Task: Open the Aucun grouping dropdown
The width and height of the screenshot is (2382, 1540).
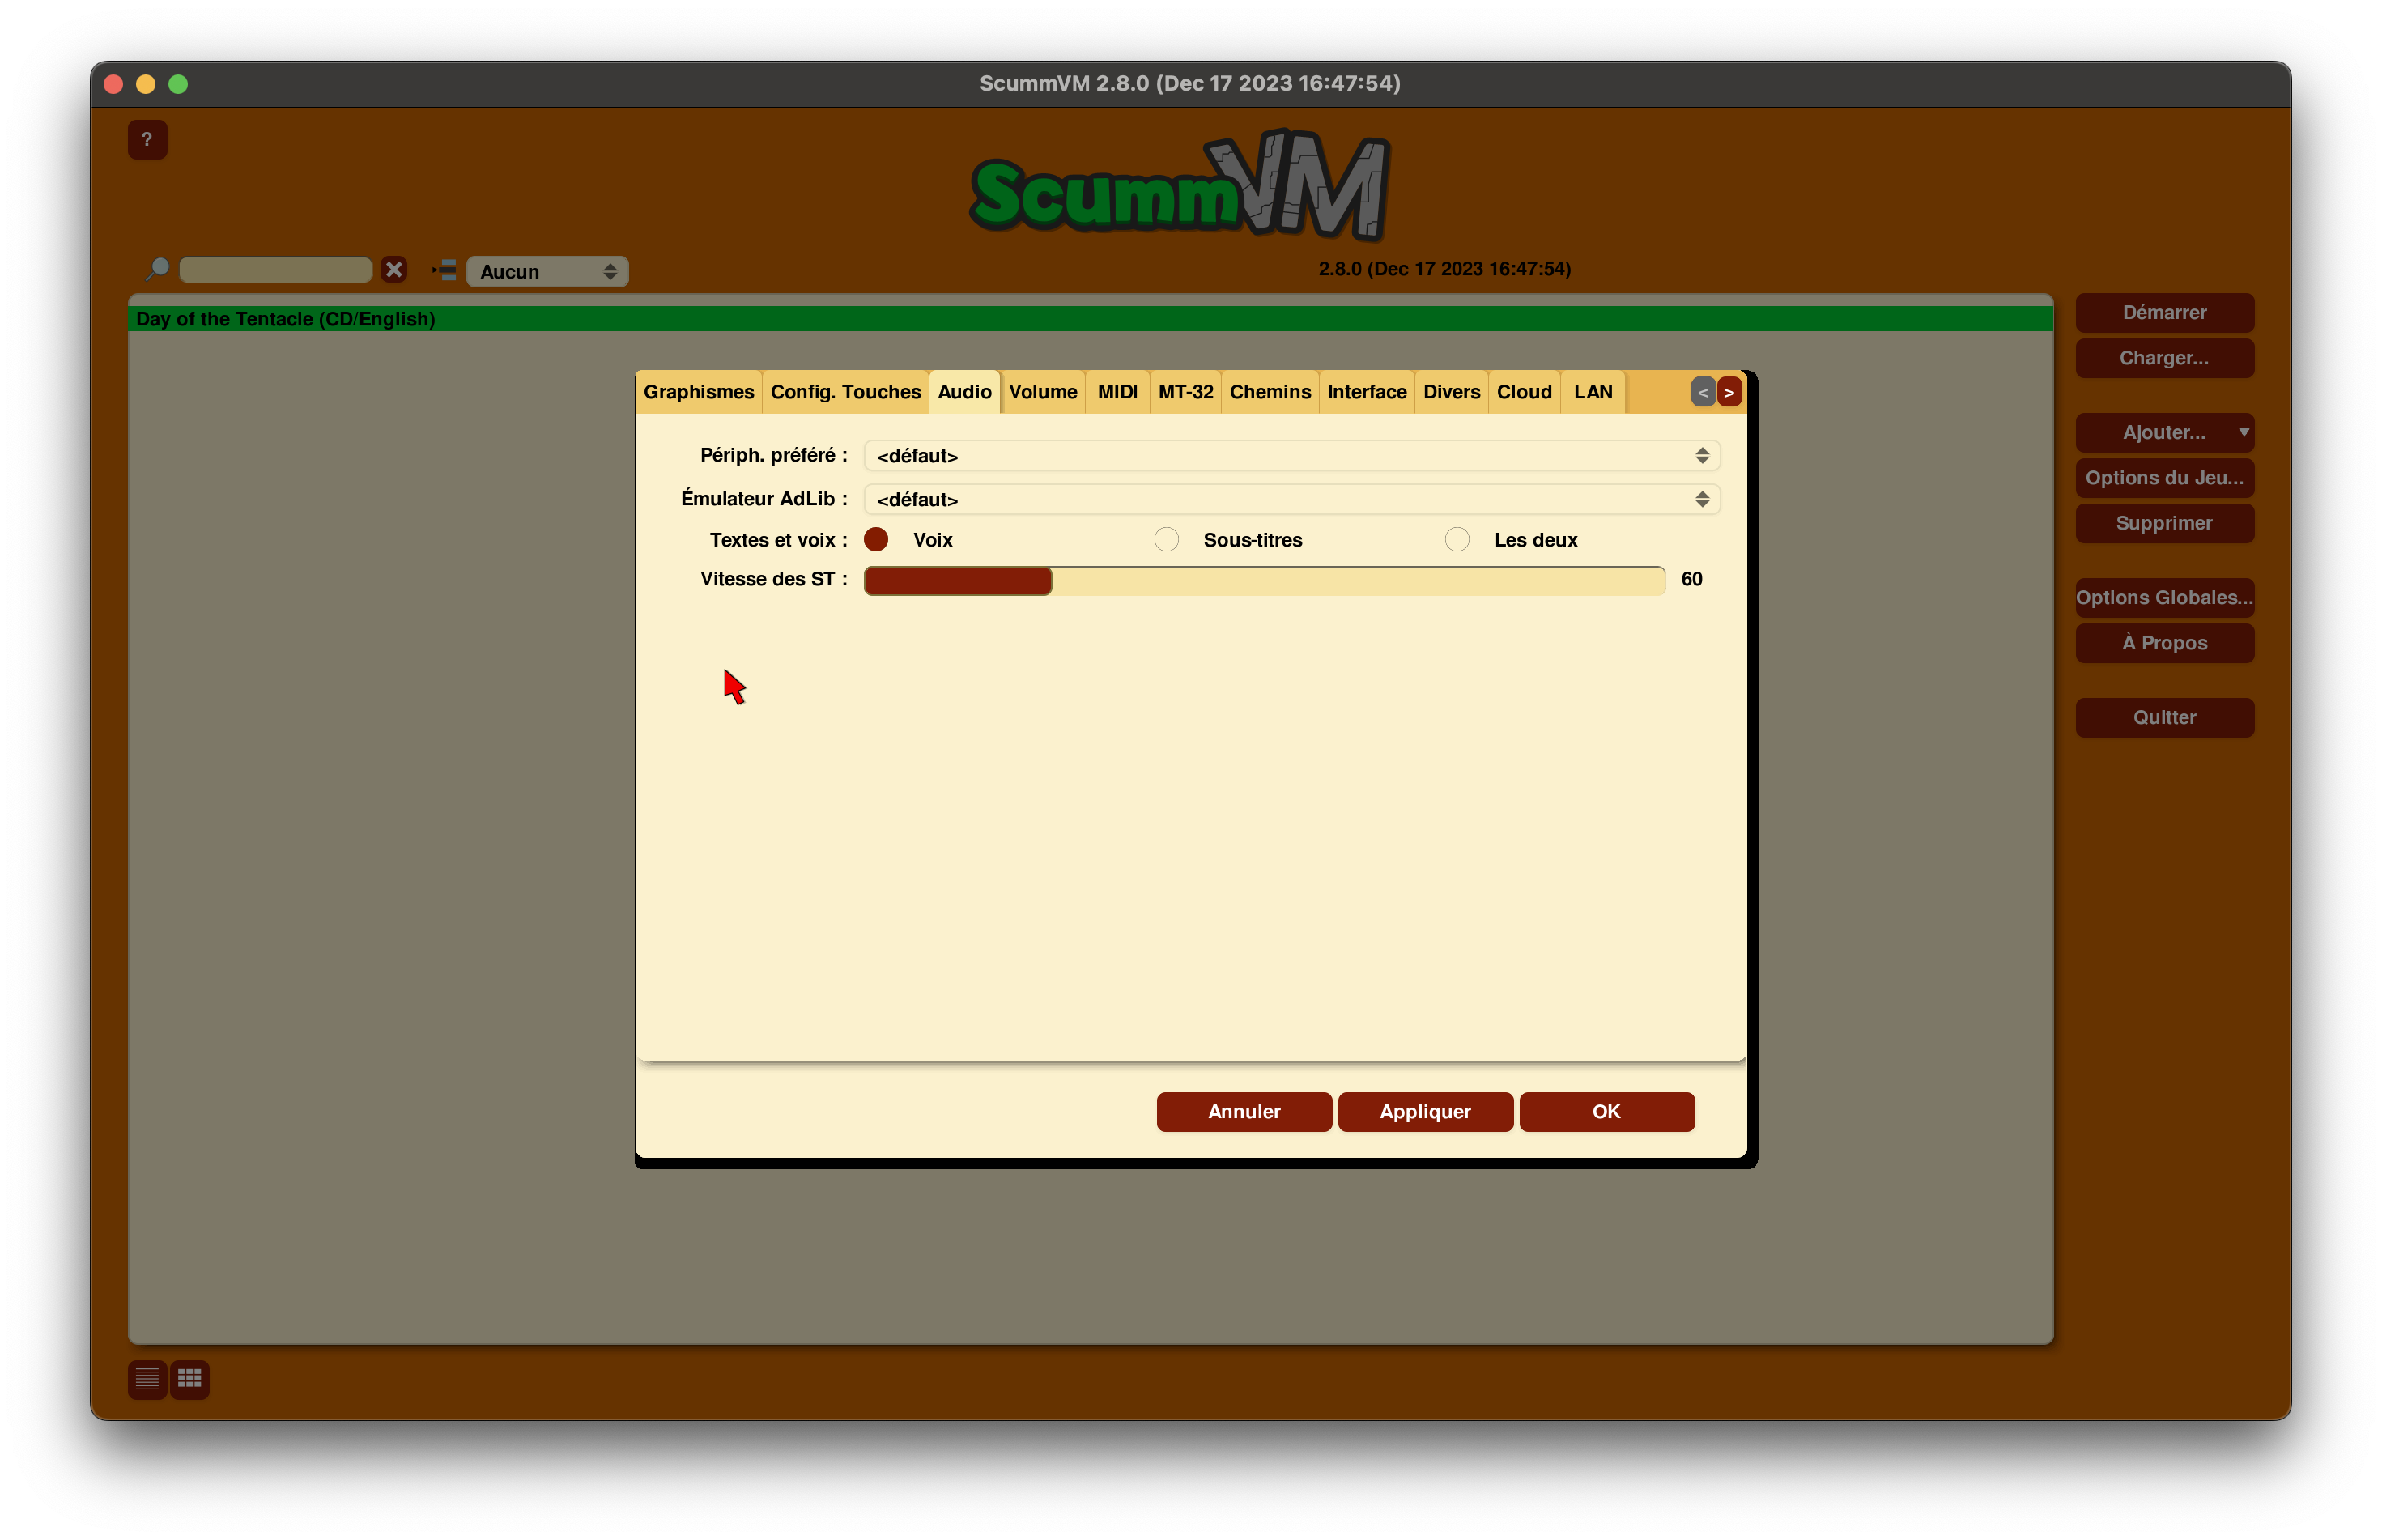Action: click(547, 271)
